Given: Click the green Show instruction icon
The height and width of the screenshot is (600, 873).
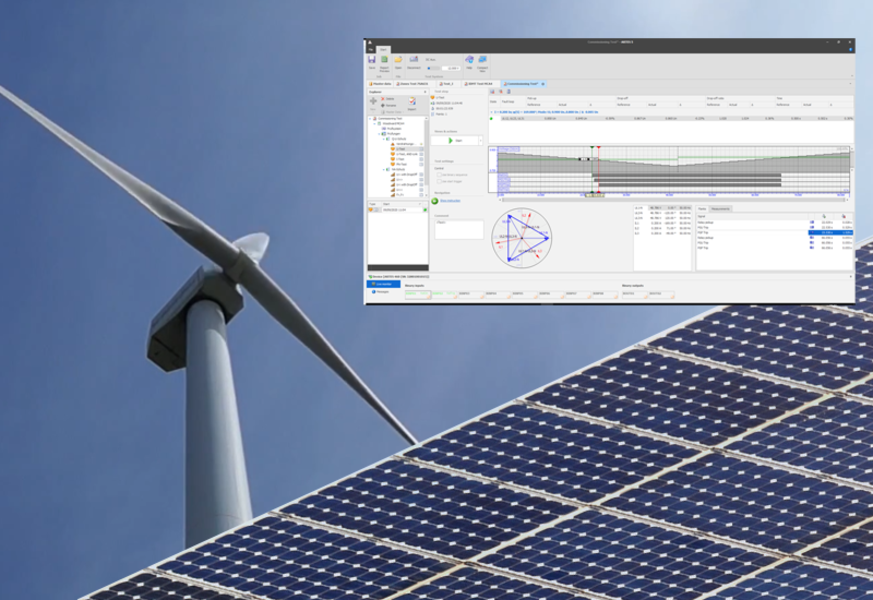Looking at the screenshot, I should (x=435, y=201).
